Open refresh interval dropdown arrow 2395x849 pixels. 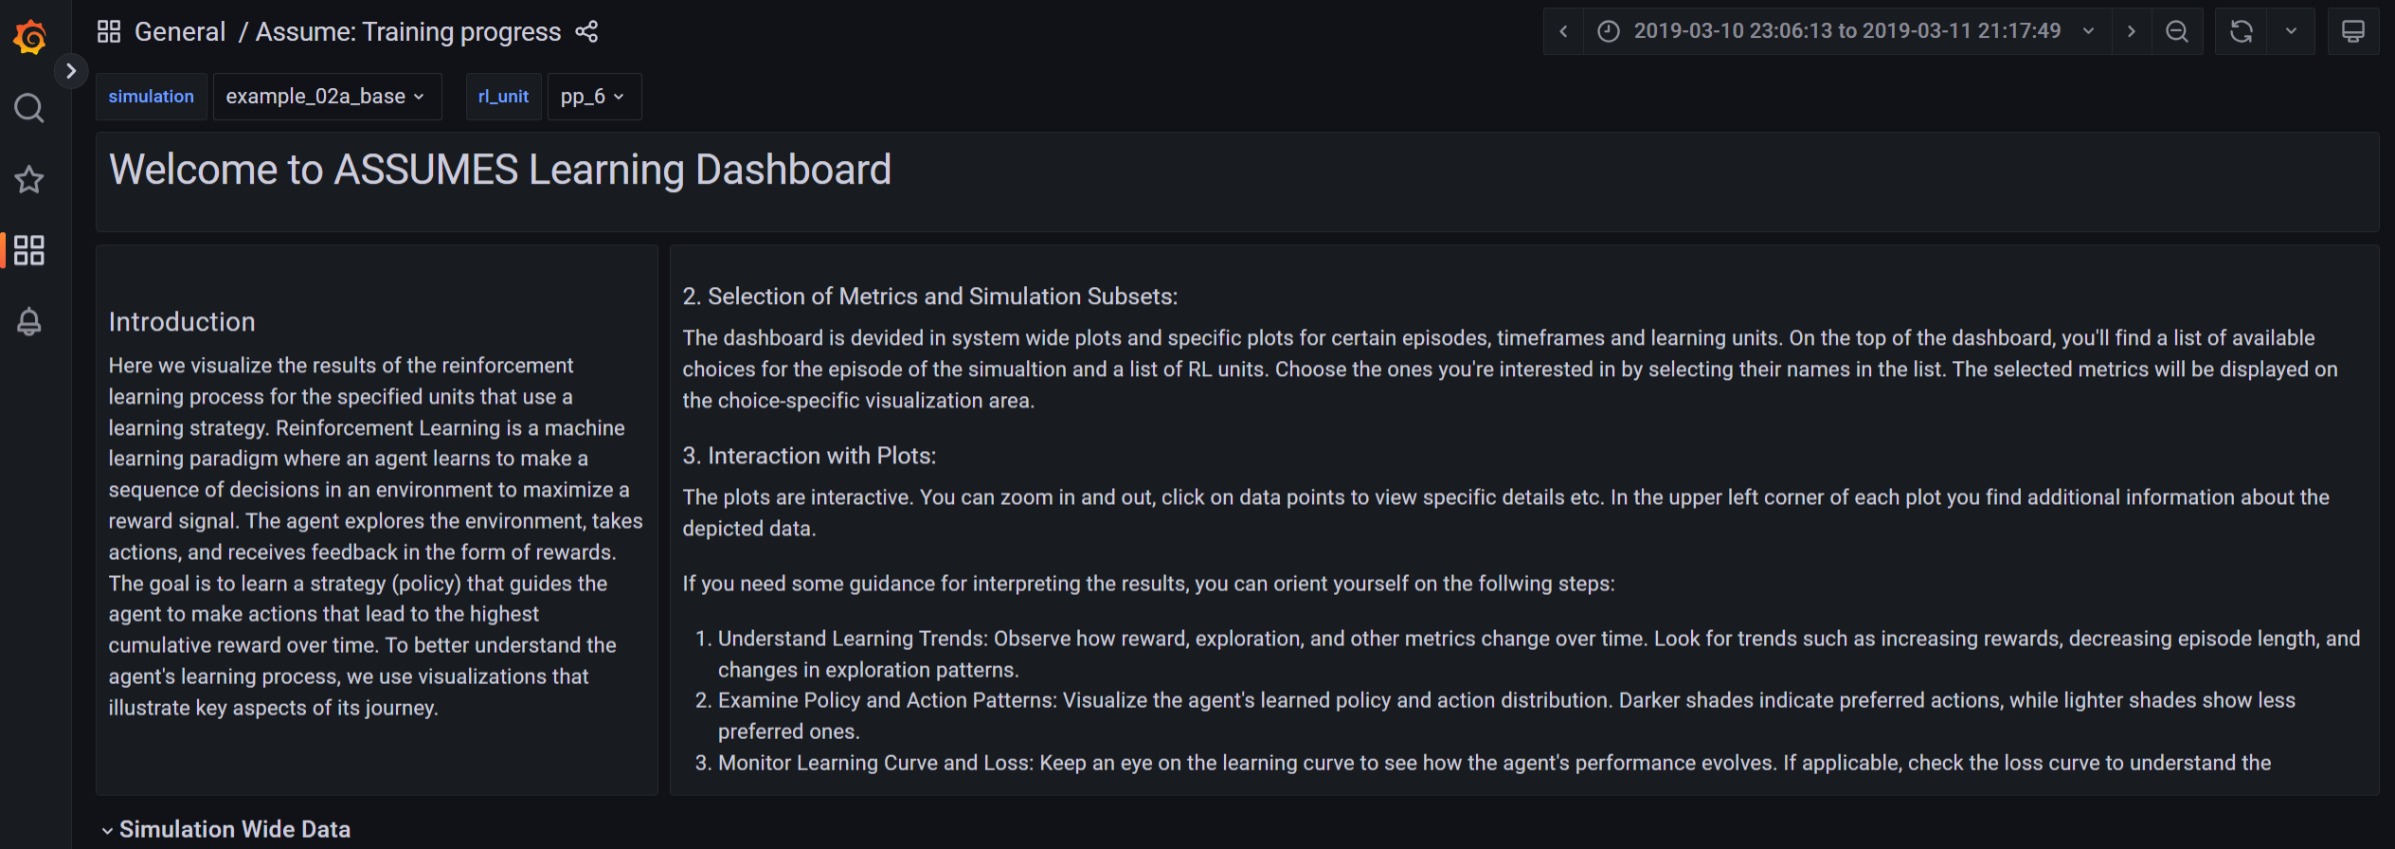tap(2291, 32)
